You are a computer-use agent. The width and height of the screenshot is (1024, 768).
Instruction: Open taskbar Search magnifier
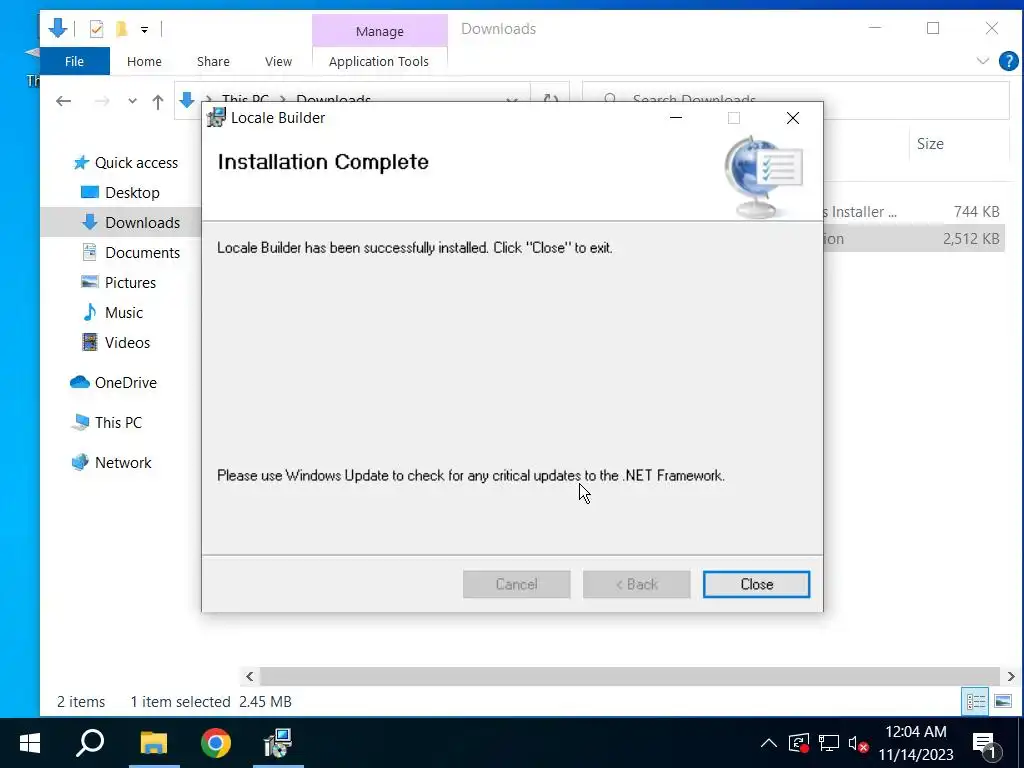coord(91,743)
